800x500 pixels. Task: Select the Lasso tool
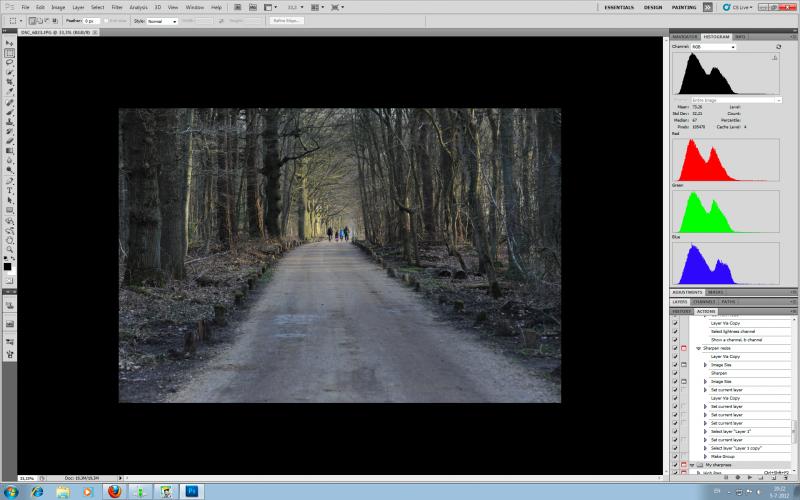pyautogui.click(x=9, y=63)
